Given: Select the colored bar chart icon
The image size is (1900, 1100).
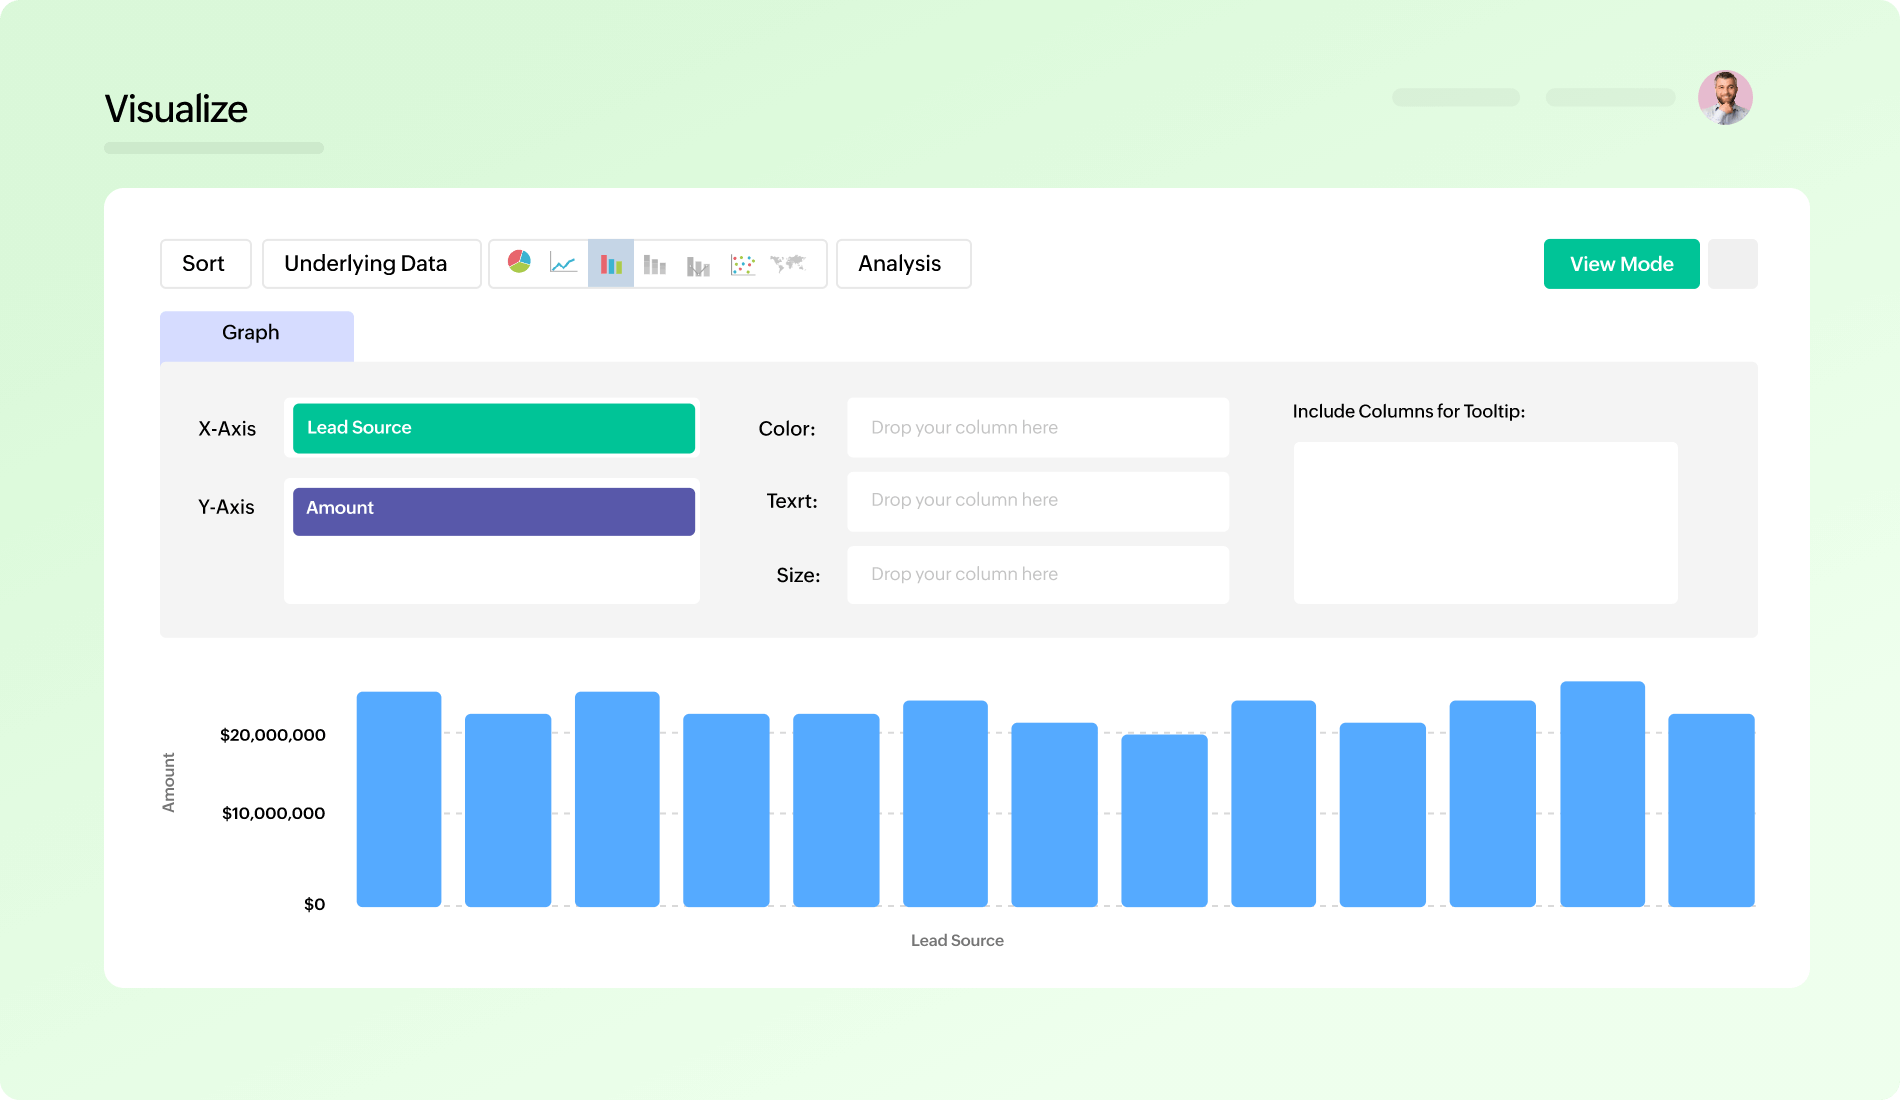Looking at the screenshot, I should [611, 264].
